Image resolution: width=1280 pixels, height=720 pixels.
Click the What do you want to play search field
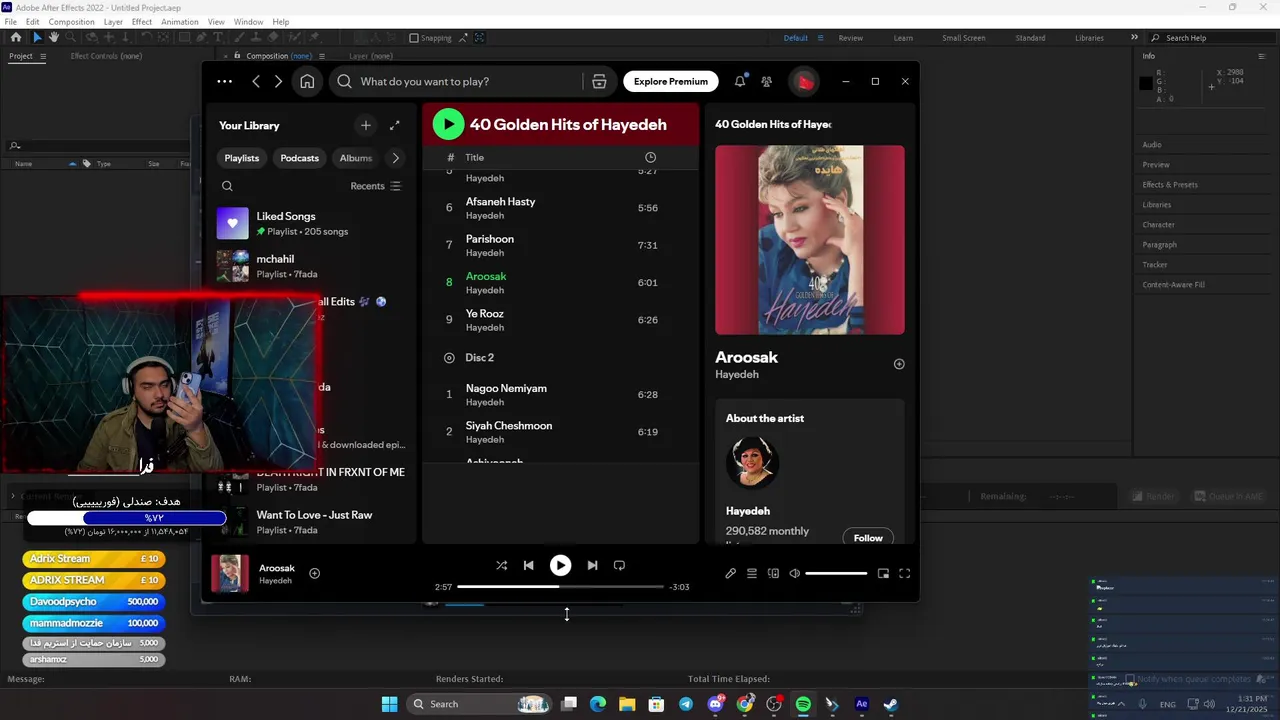(460, 81)
